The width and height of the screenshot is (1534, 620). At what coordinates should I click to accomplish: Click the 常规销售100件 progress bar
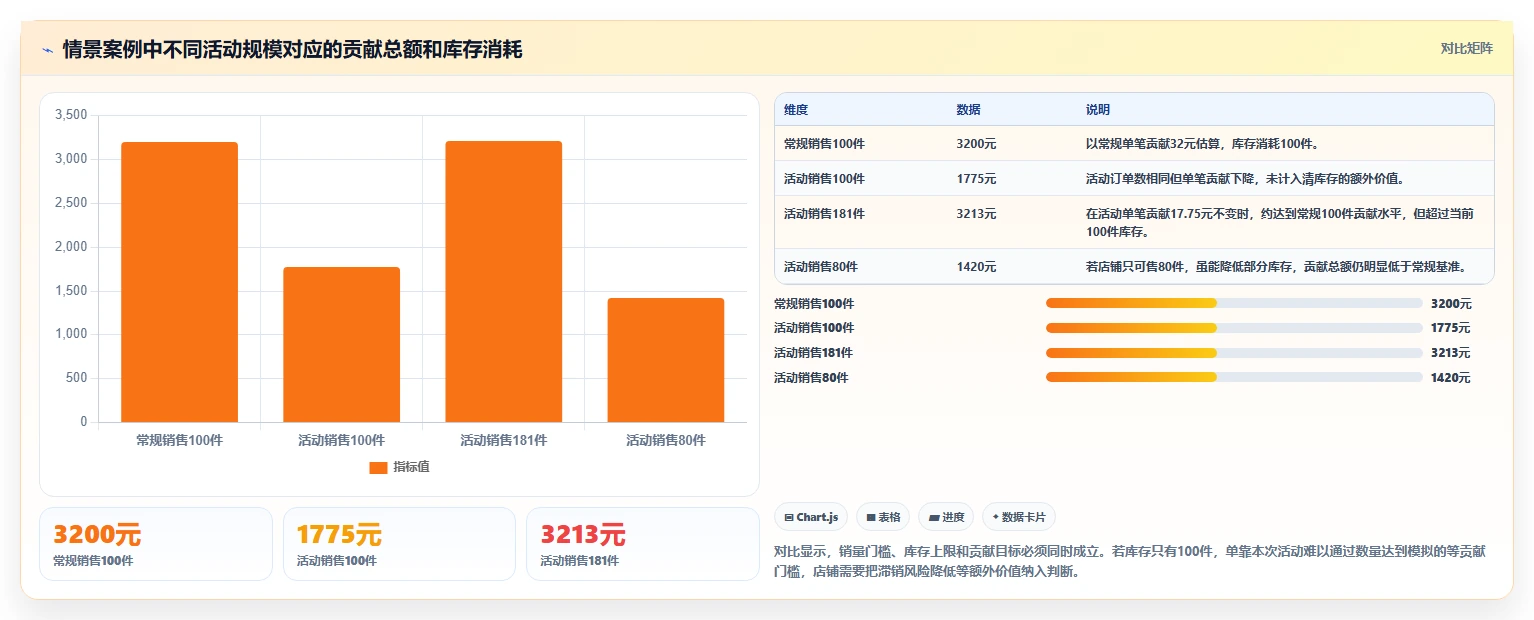tap(1234, 303)
